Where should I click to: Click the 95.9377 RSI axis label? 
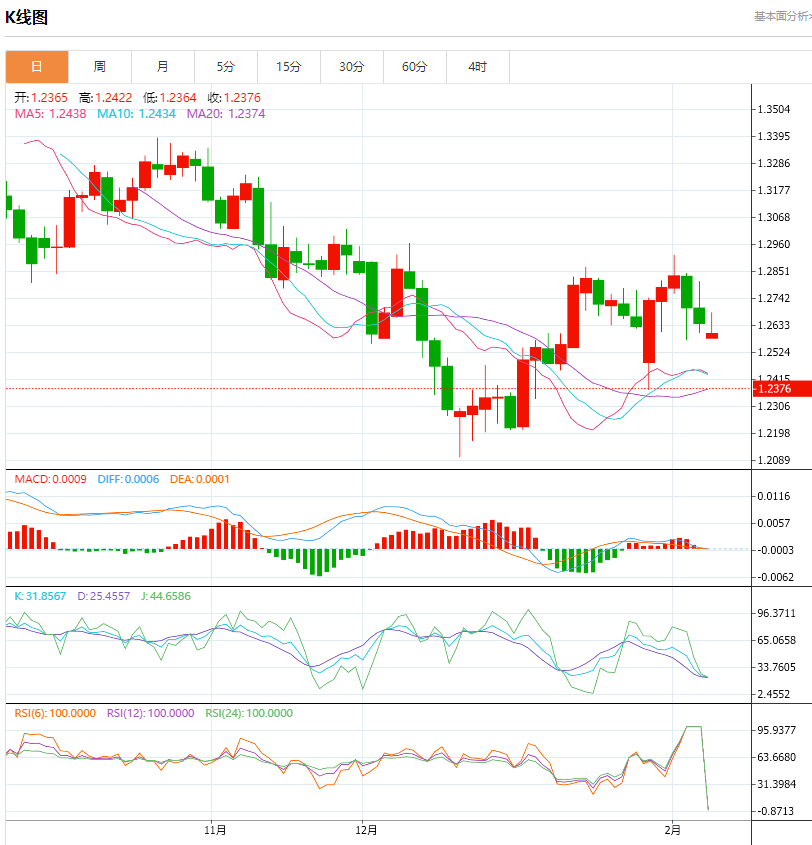tap(776, 730)
